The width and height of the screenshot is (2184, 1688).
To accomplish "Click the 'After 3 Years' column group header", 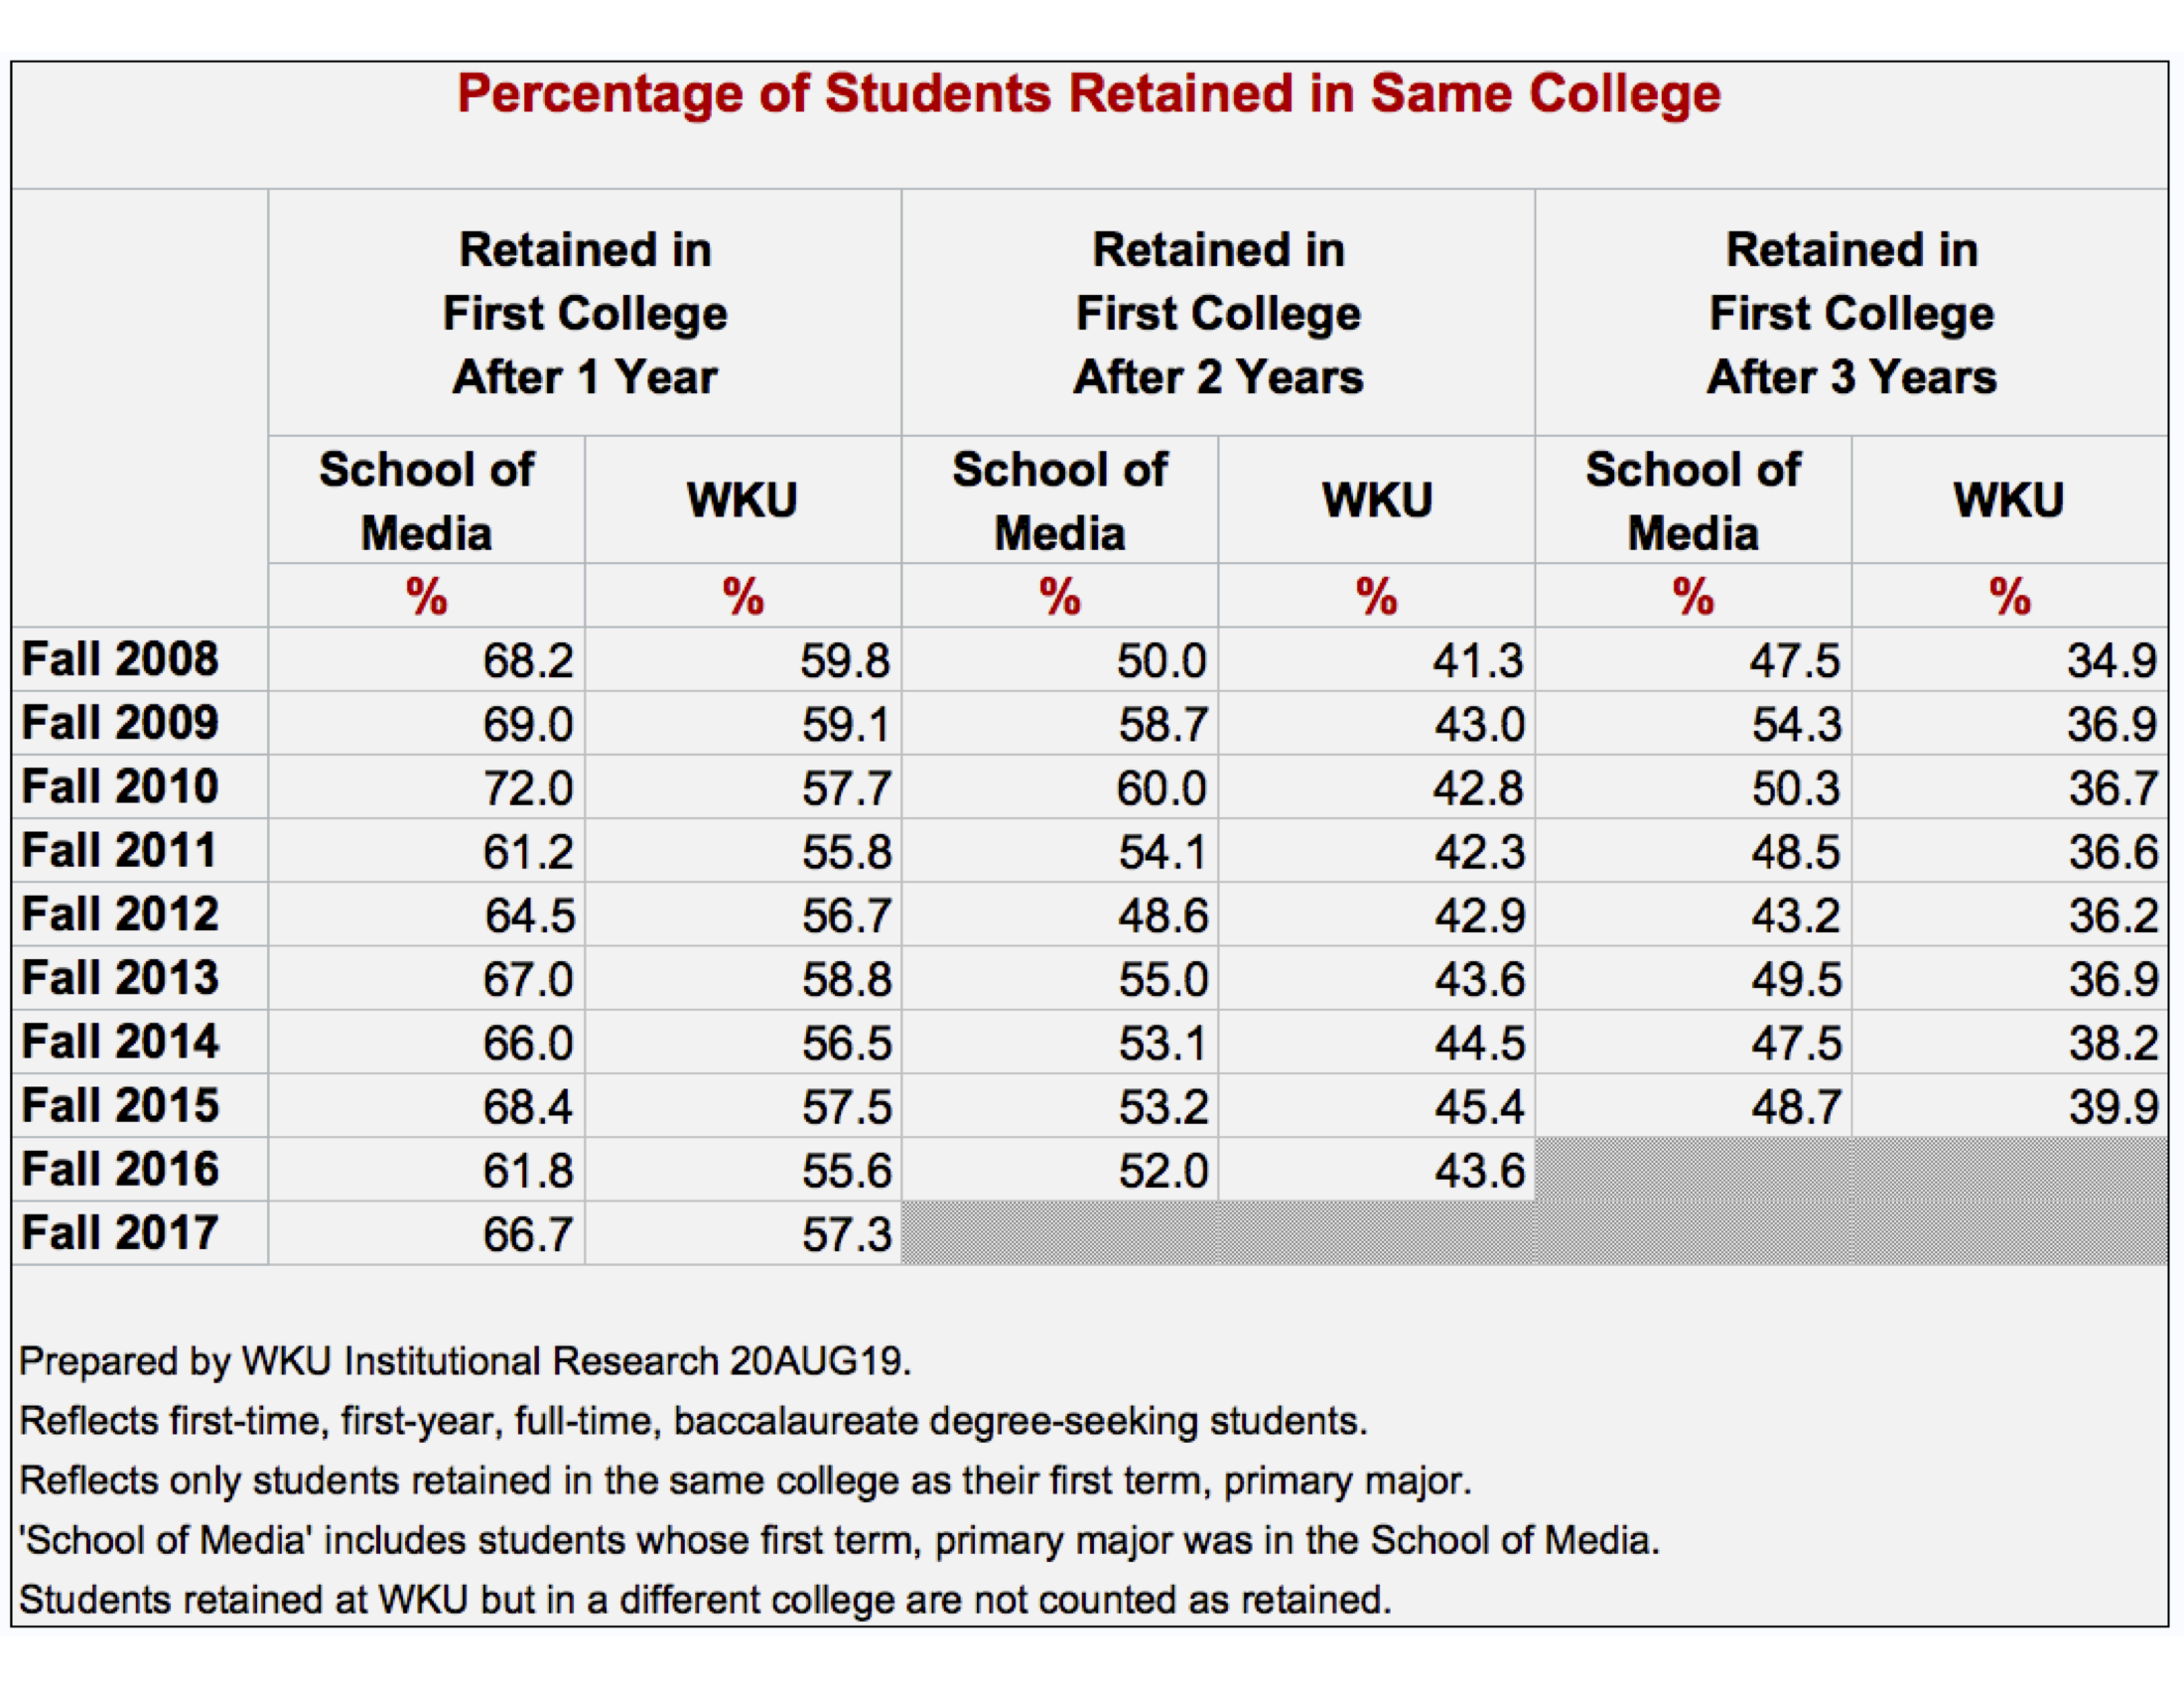I will (1851, 313).
